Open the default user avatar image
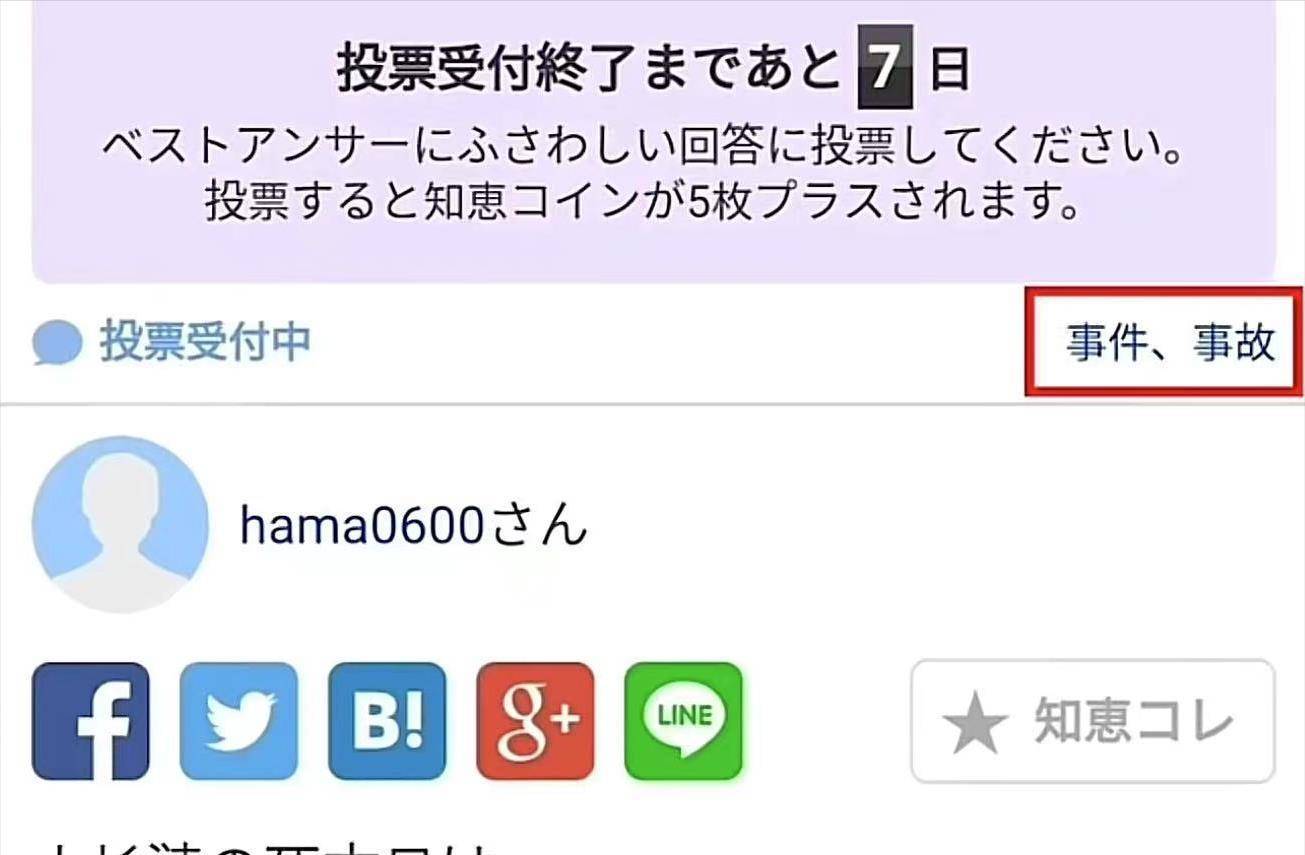Screen dimensions: 1305x855 point(120,523)
